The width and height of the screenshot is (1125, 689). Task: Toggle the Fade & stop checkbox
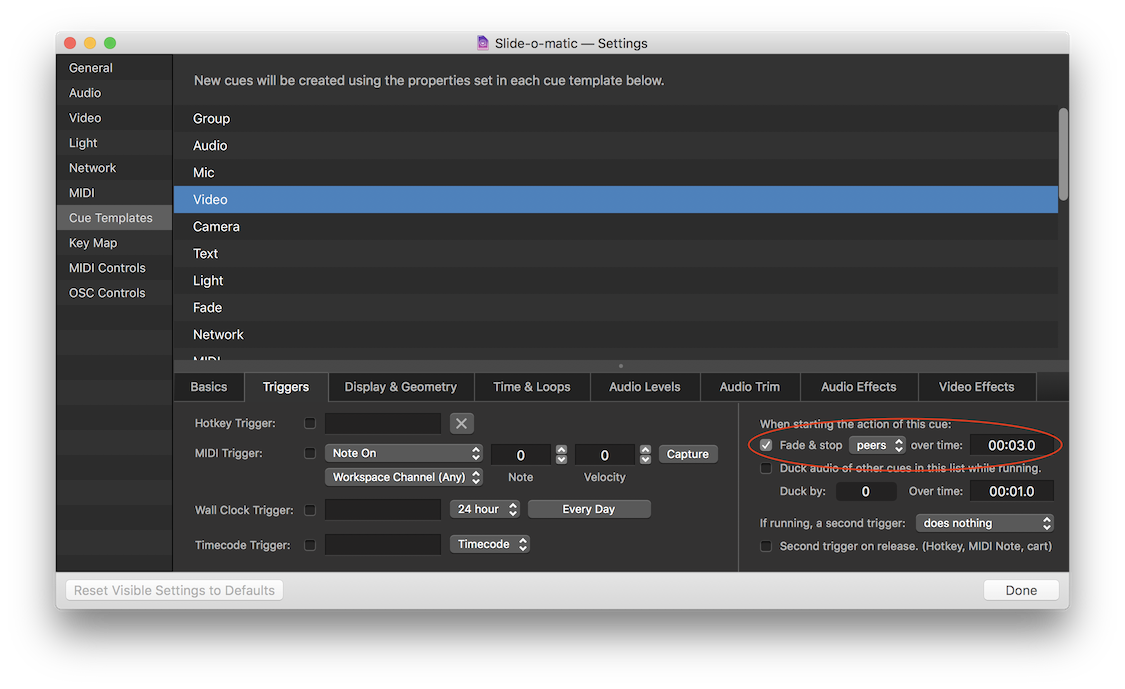tap(766, 445)
